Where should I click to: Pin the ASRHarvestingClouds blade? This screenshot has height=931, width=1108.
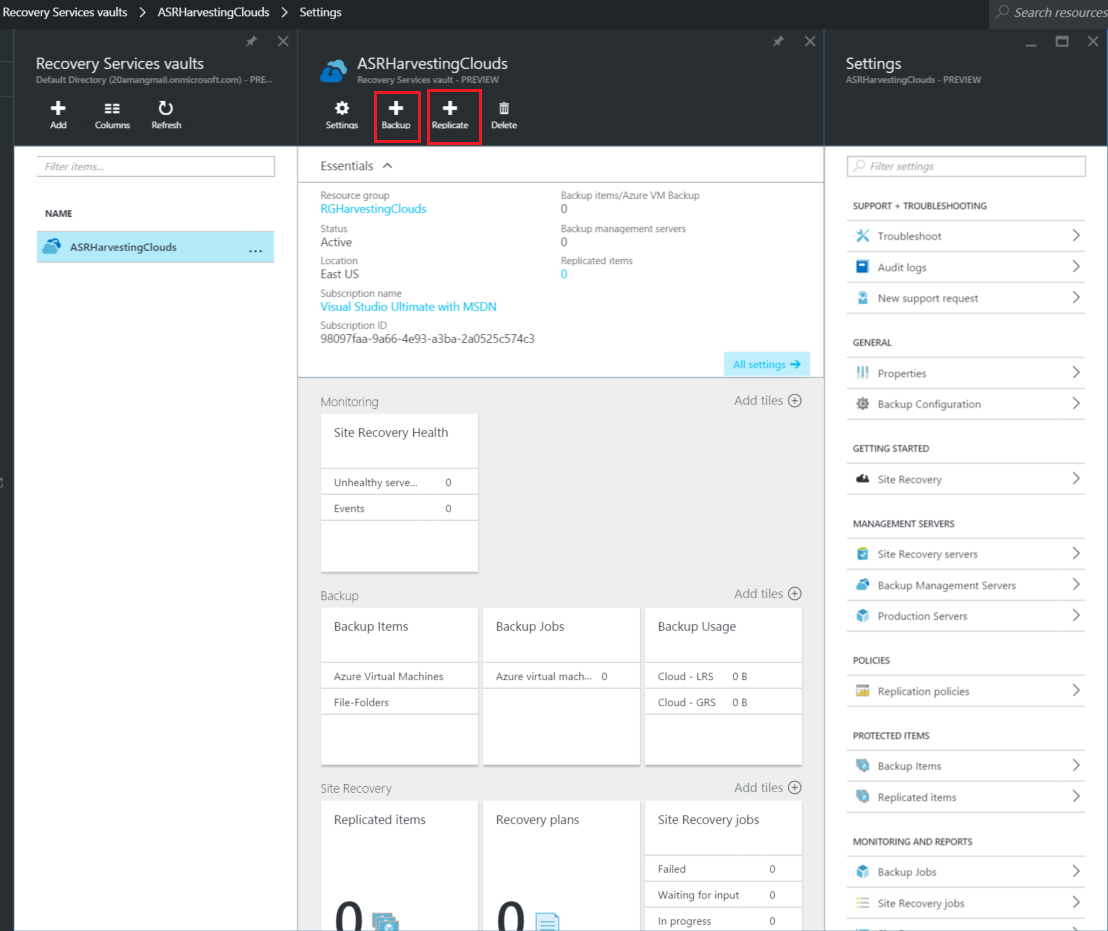pos(778,41)
